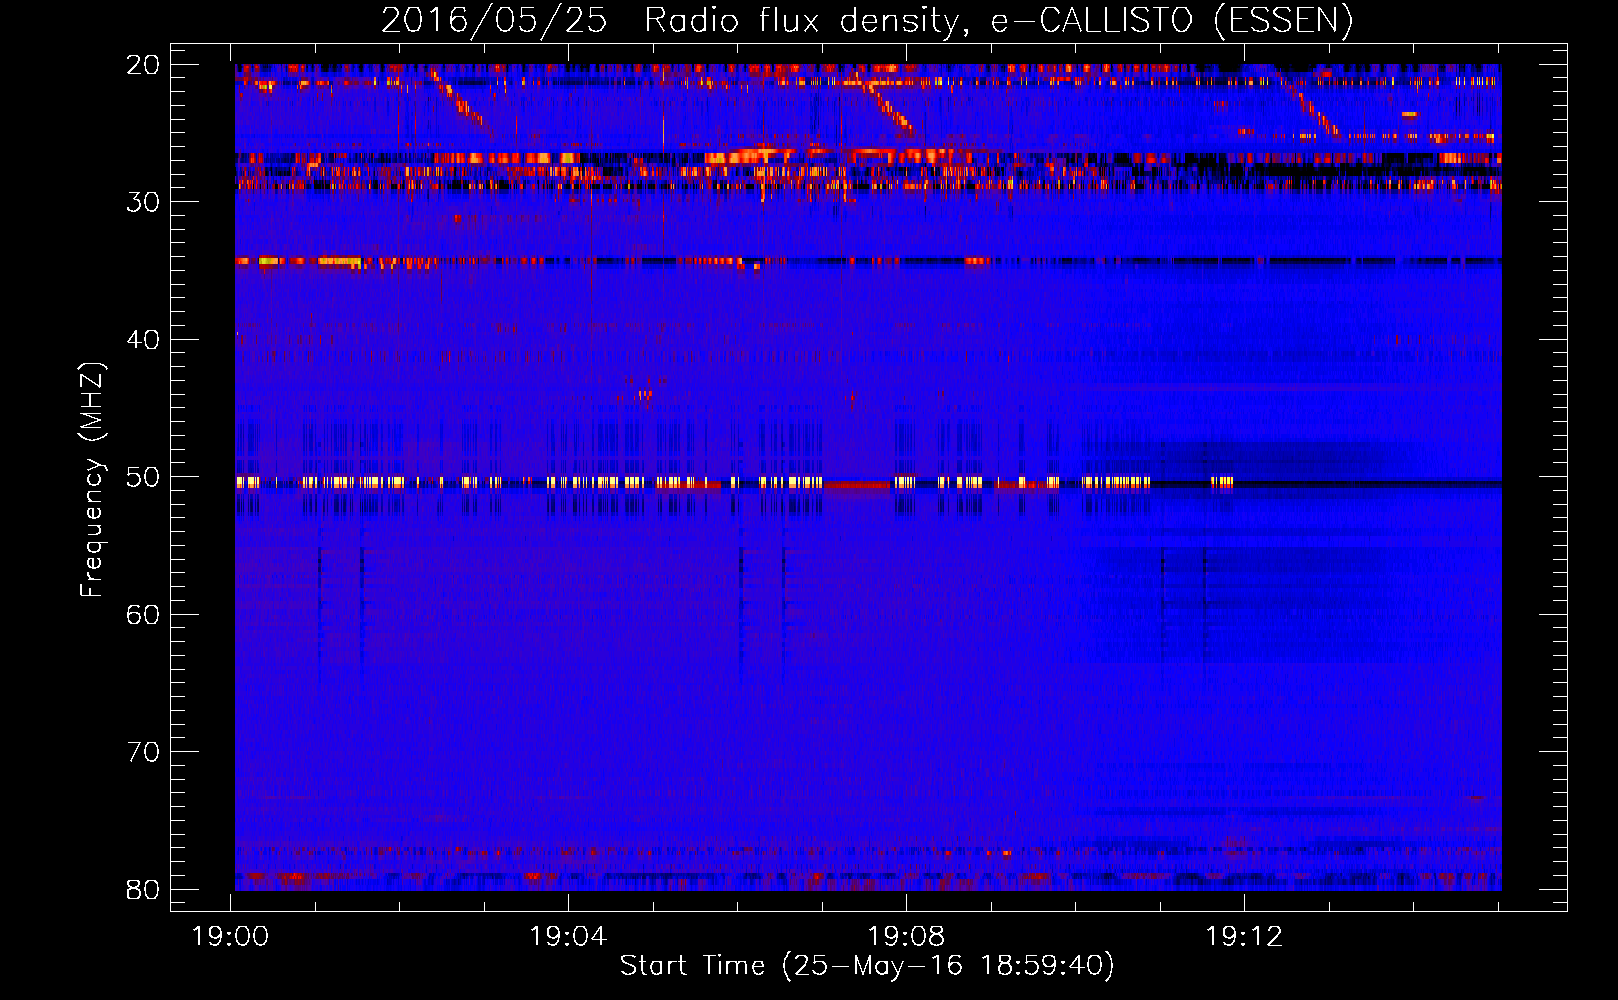Click the "Frequency (MHZ)" axis label
This screenshot has width=1618, height=1000.
point(92,479)
